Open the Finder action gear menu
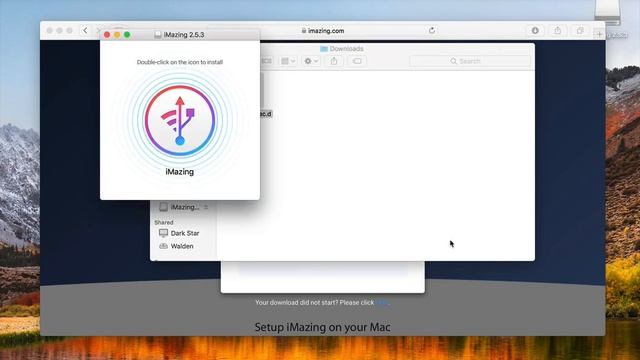The image size is (640, 360). [311, 61]
